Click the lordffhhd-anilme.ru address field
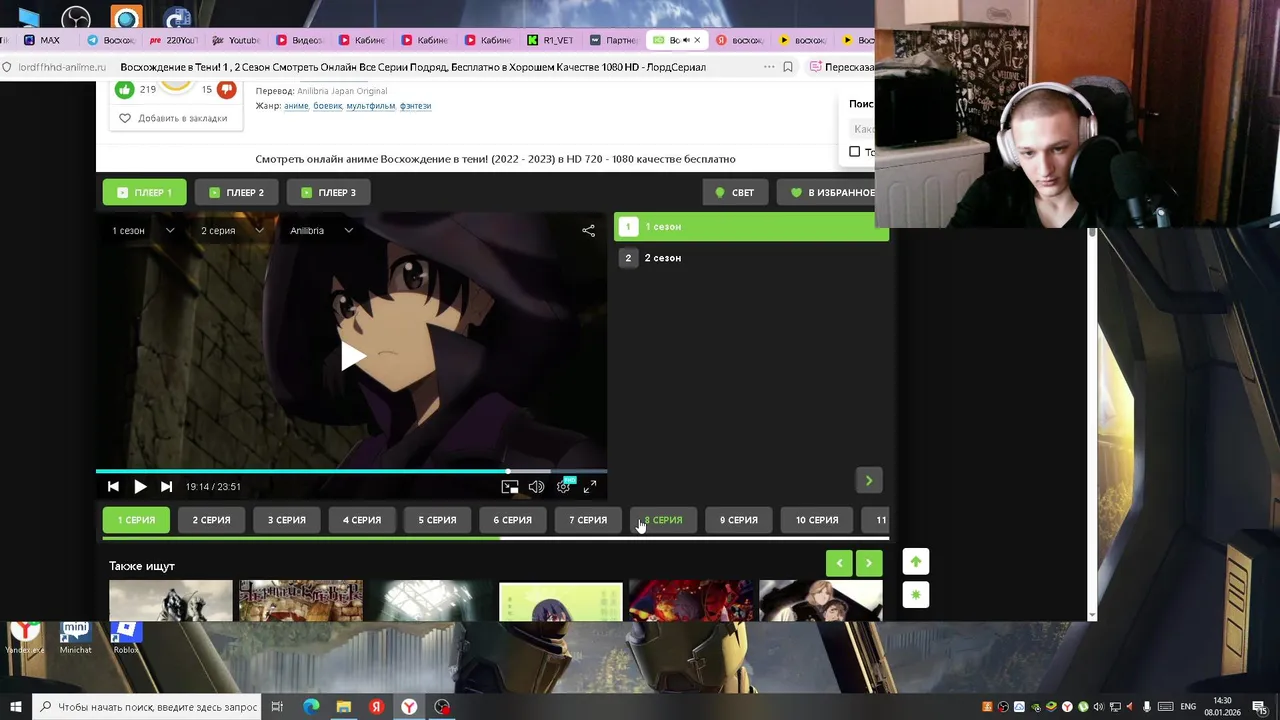1280x720 pixels. click(61, 67)
